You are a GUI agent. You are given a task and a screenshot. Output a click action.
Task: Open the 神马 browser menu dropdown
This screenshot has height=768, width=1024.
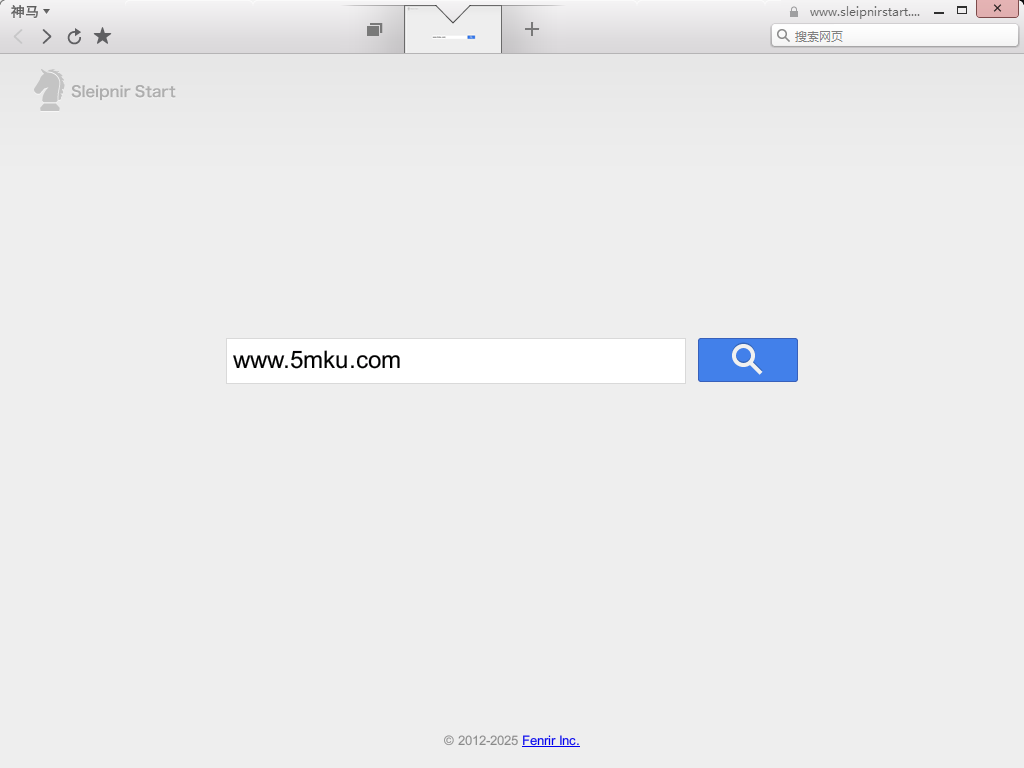coord(30,12)
